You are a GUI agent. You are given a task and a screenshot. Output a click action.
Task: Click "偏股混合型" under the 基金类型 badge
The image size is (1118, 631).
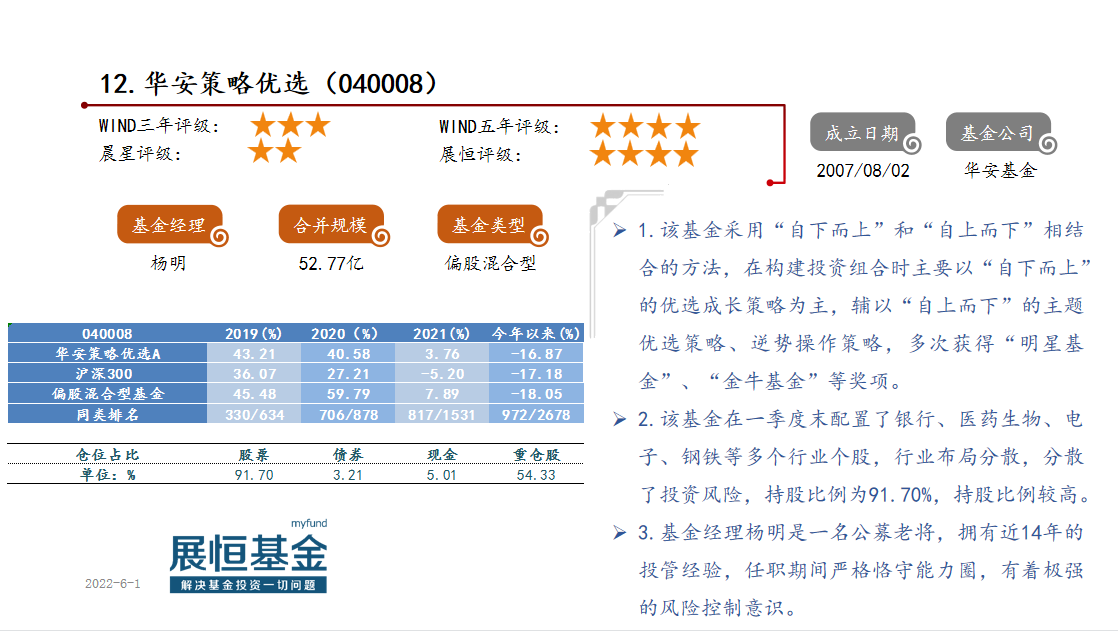pos(491,263)
